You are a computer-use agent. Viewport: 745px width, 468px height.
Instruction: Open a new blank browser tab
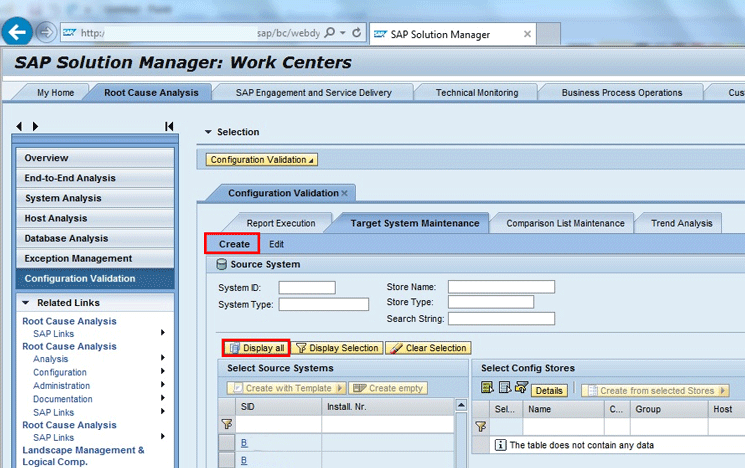548,34
